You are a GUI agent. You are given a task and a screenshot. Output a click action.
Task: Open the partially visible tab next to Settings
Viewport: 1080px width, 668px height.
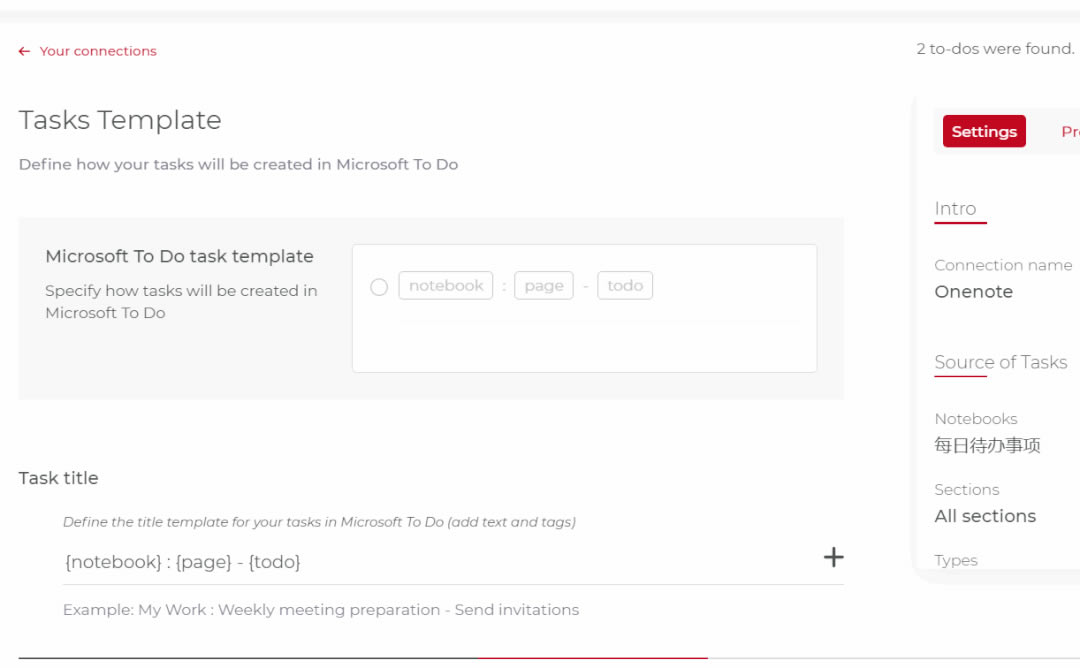pyautogui.click(x=1069, y=131)
